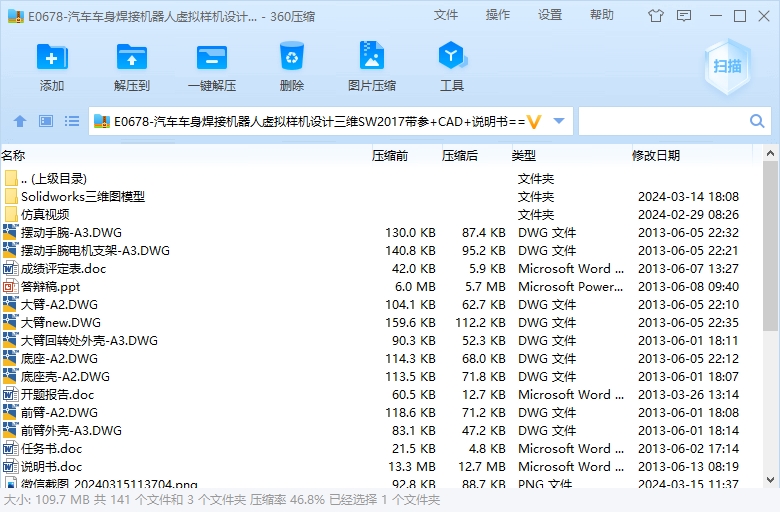780x512 pixels.
Task: Sort by the 类型 column header
Action: pos(523,156)
